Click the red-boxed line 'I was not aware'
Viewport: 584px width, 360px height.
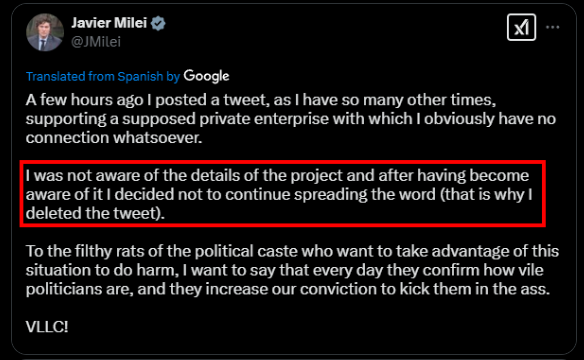277,175
